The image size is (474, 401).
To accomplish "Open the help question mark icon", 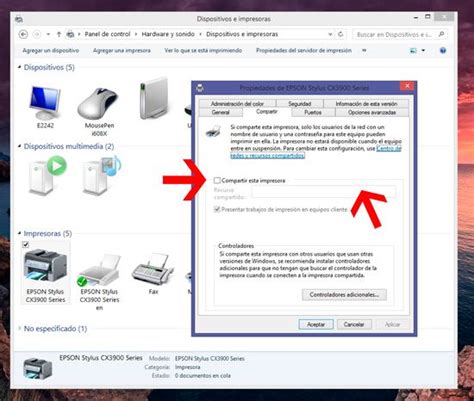I will click(x=443, y=51).
